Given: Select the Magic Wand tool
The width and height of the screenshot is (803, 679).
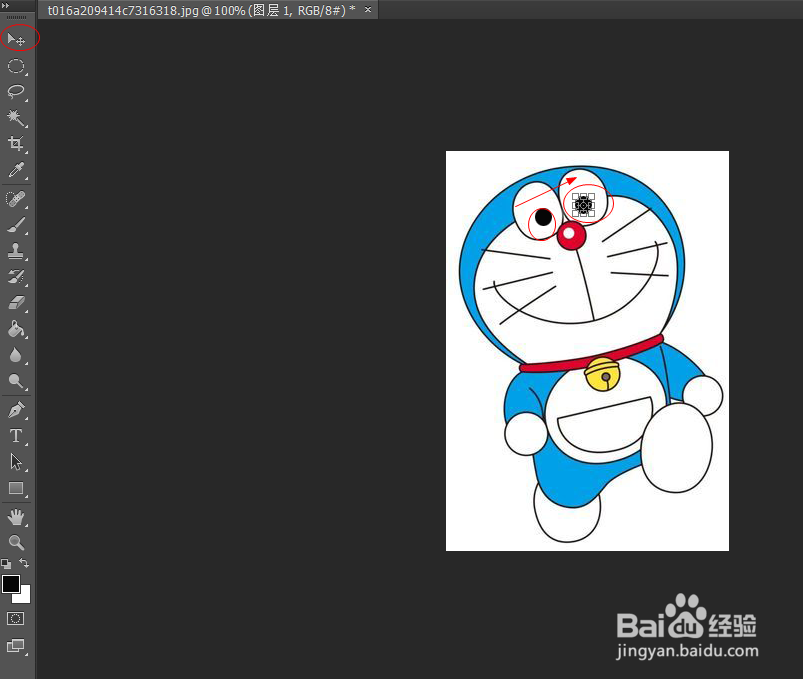Looking at the screenshot, I should [16, 118].
